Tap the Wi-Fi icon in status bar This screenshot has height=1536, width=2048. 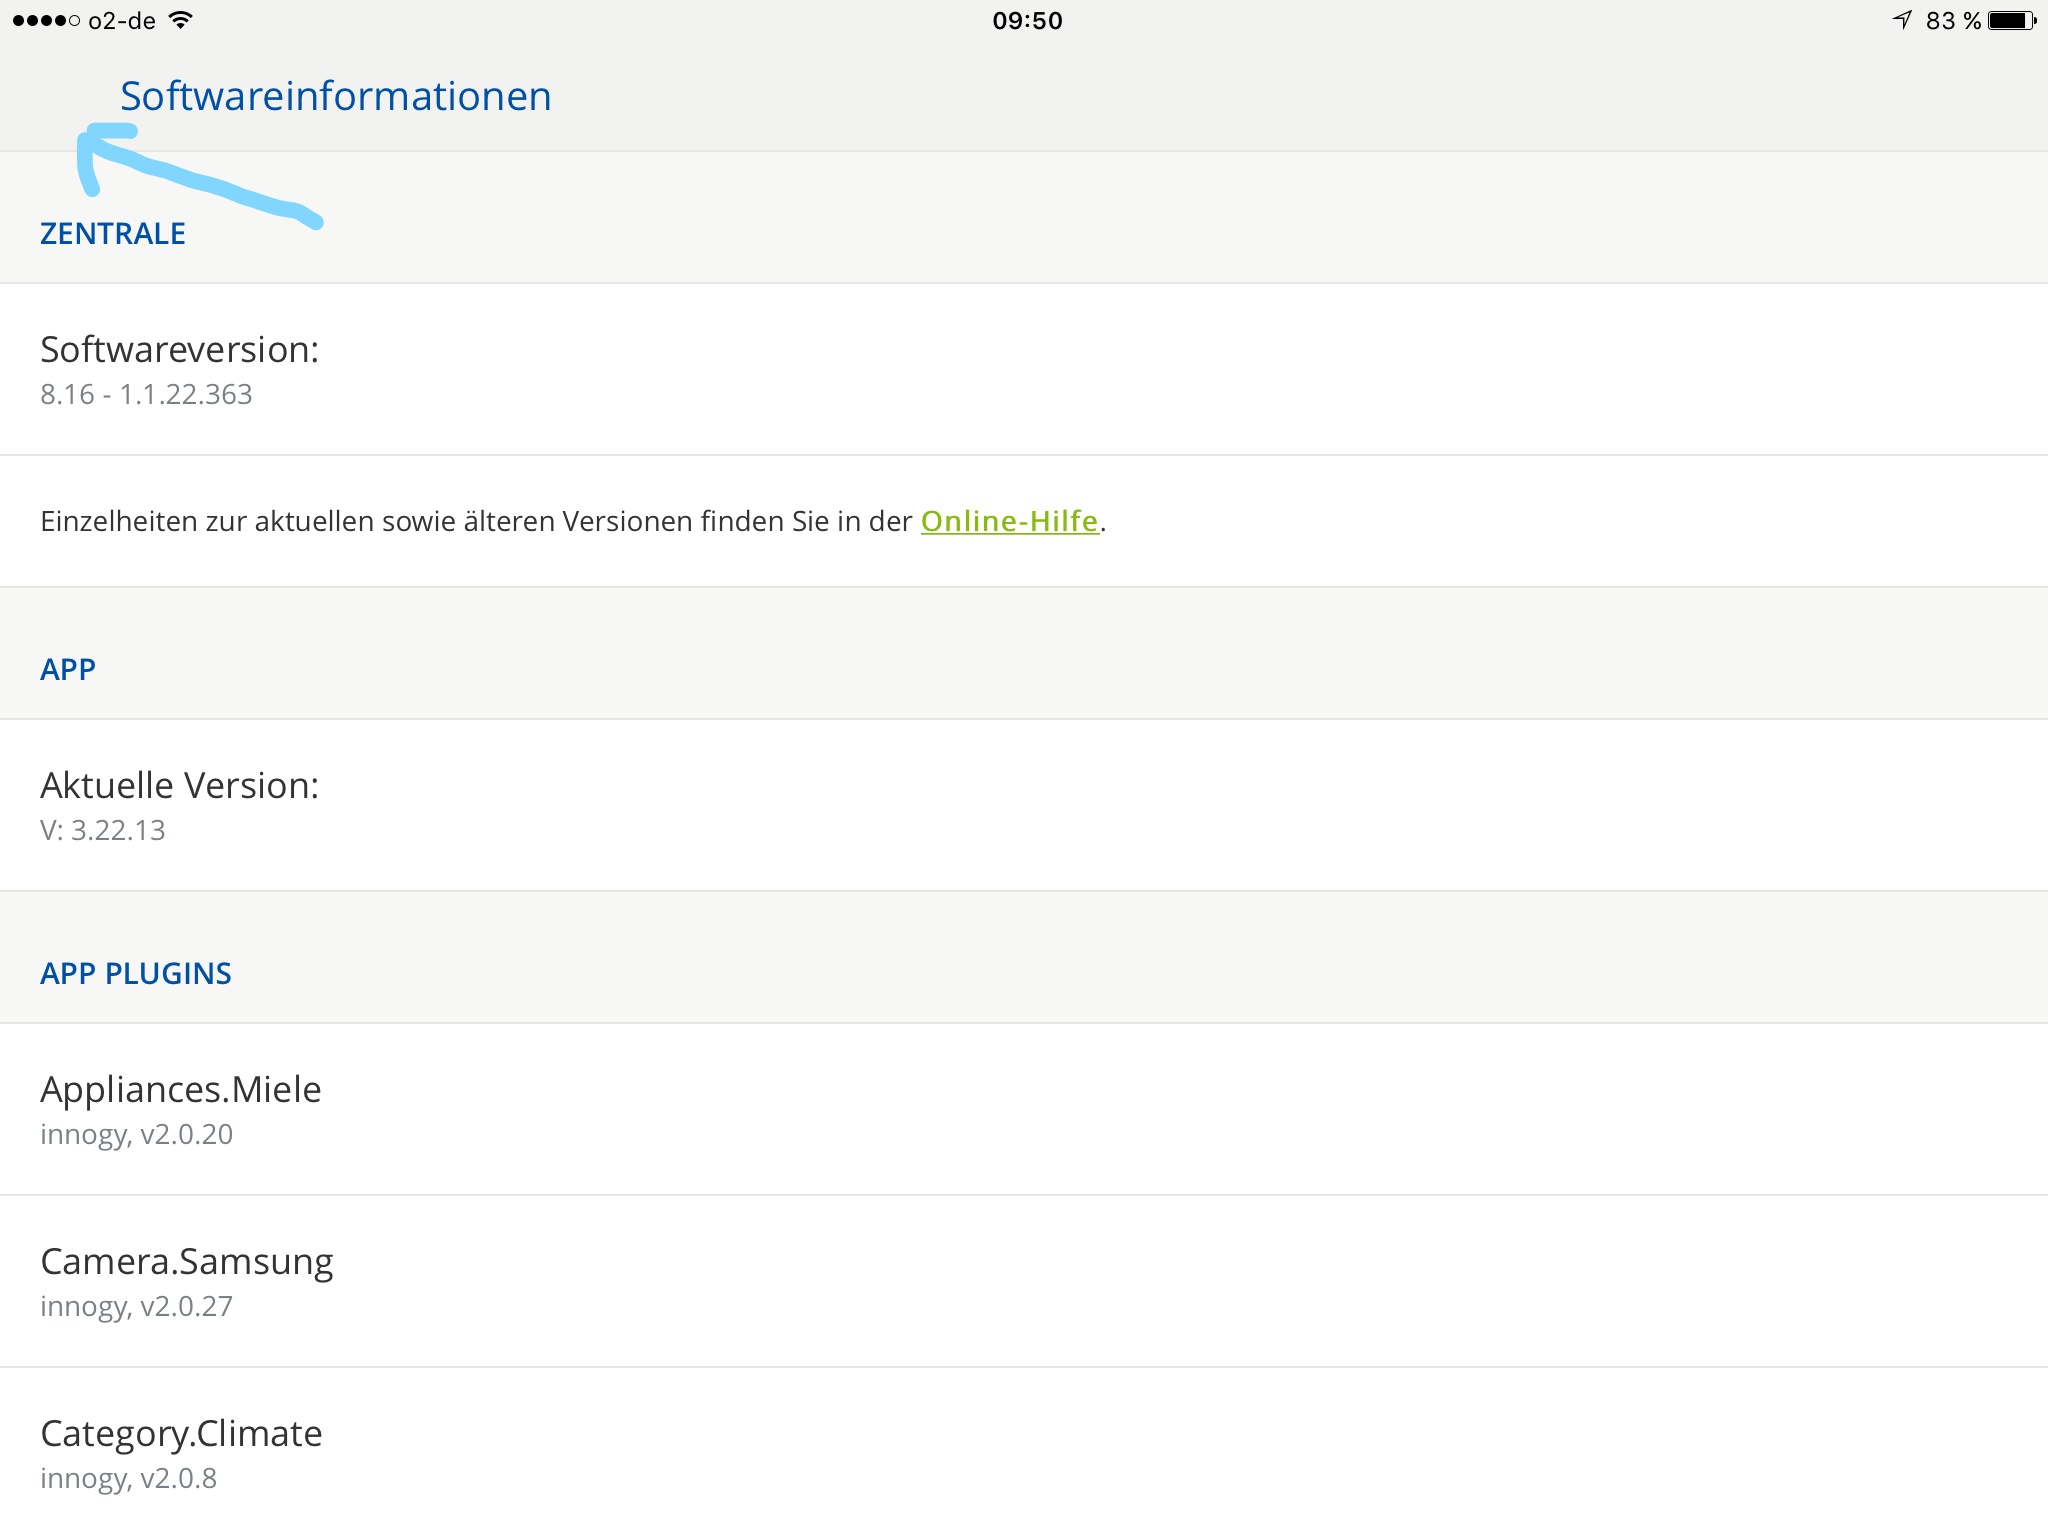pos(180,20)
